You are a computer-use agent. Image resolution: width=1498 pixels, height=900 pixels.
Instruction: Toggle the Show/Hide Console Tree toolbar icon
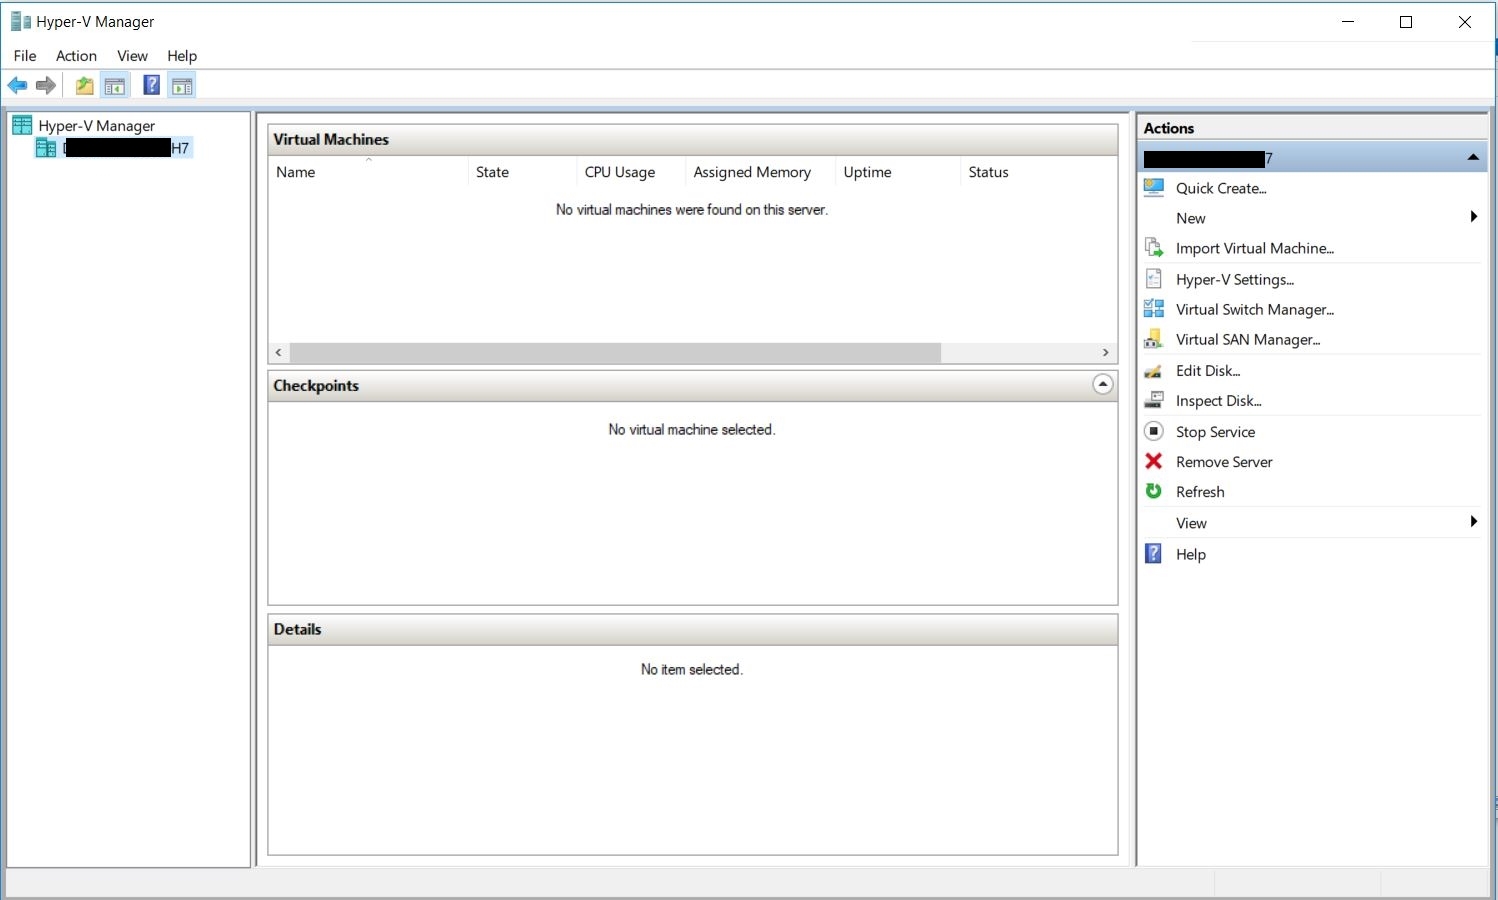[115, 86]
